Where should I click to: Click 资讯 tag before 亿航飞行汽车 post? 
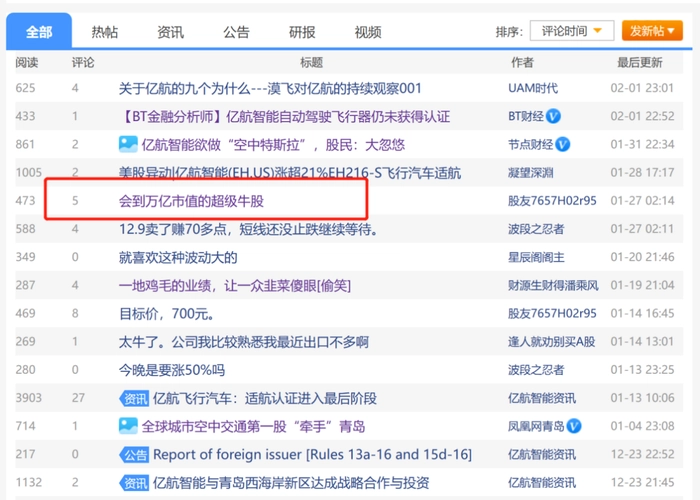[x=134, y=398]
